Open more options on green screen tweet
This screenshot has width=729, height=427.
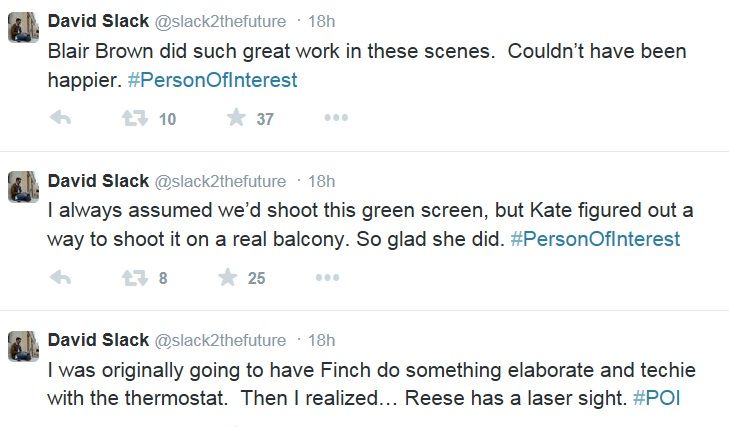point(327,278)
